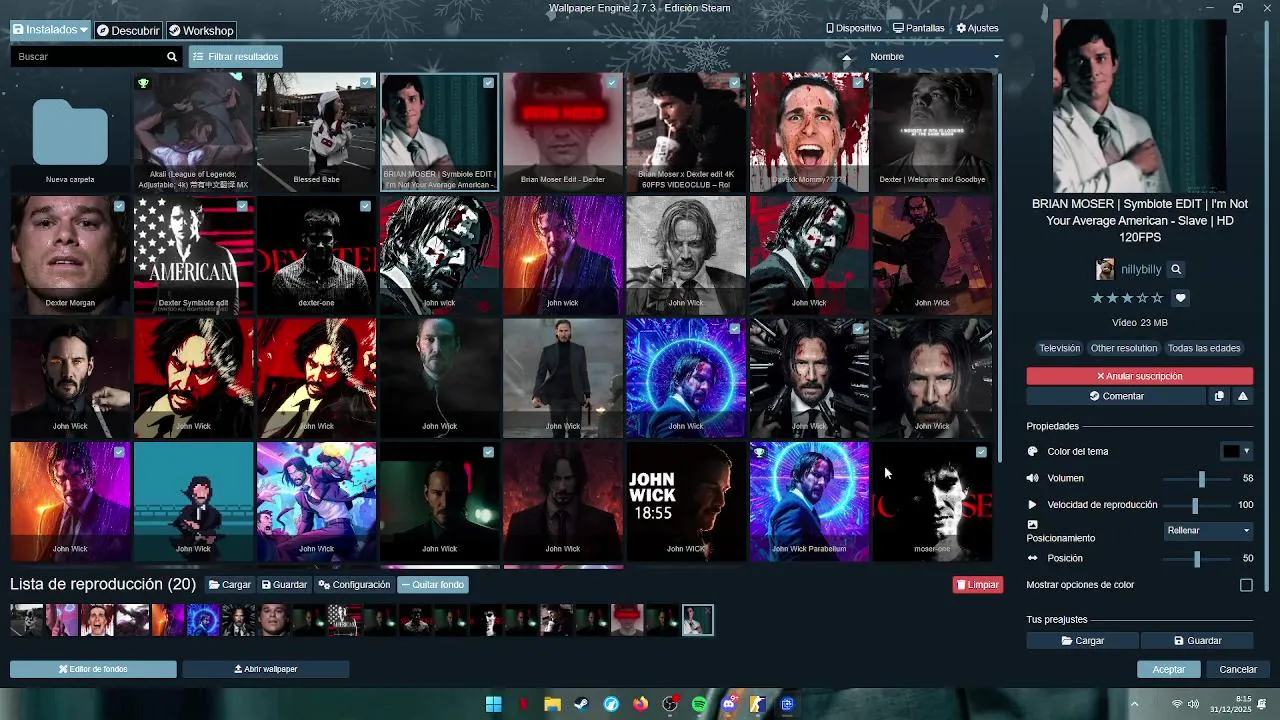Viewport: 1280px width, 720px height.
Task: Click the Posición slider handle
Action: point(1196,559)
